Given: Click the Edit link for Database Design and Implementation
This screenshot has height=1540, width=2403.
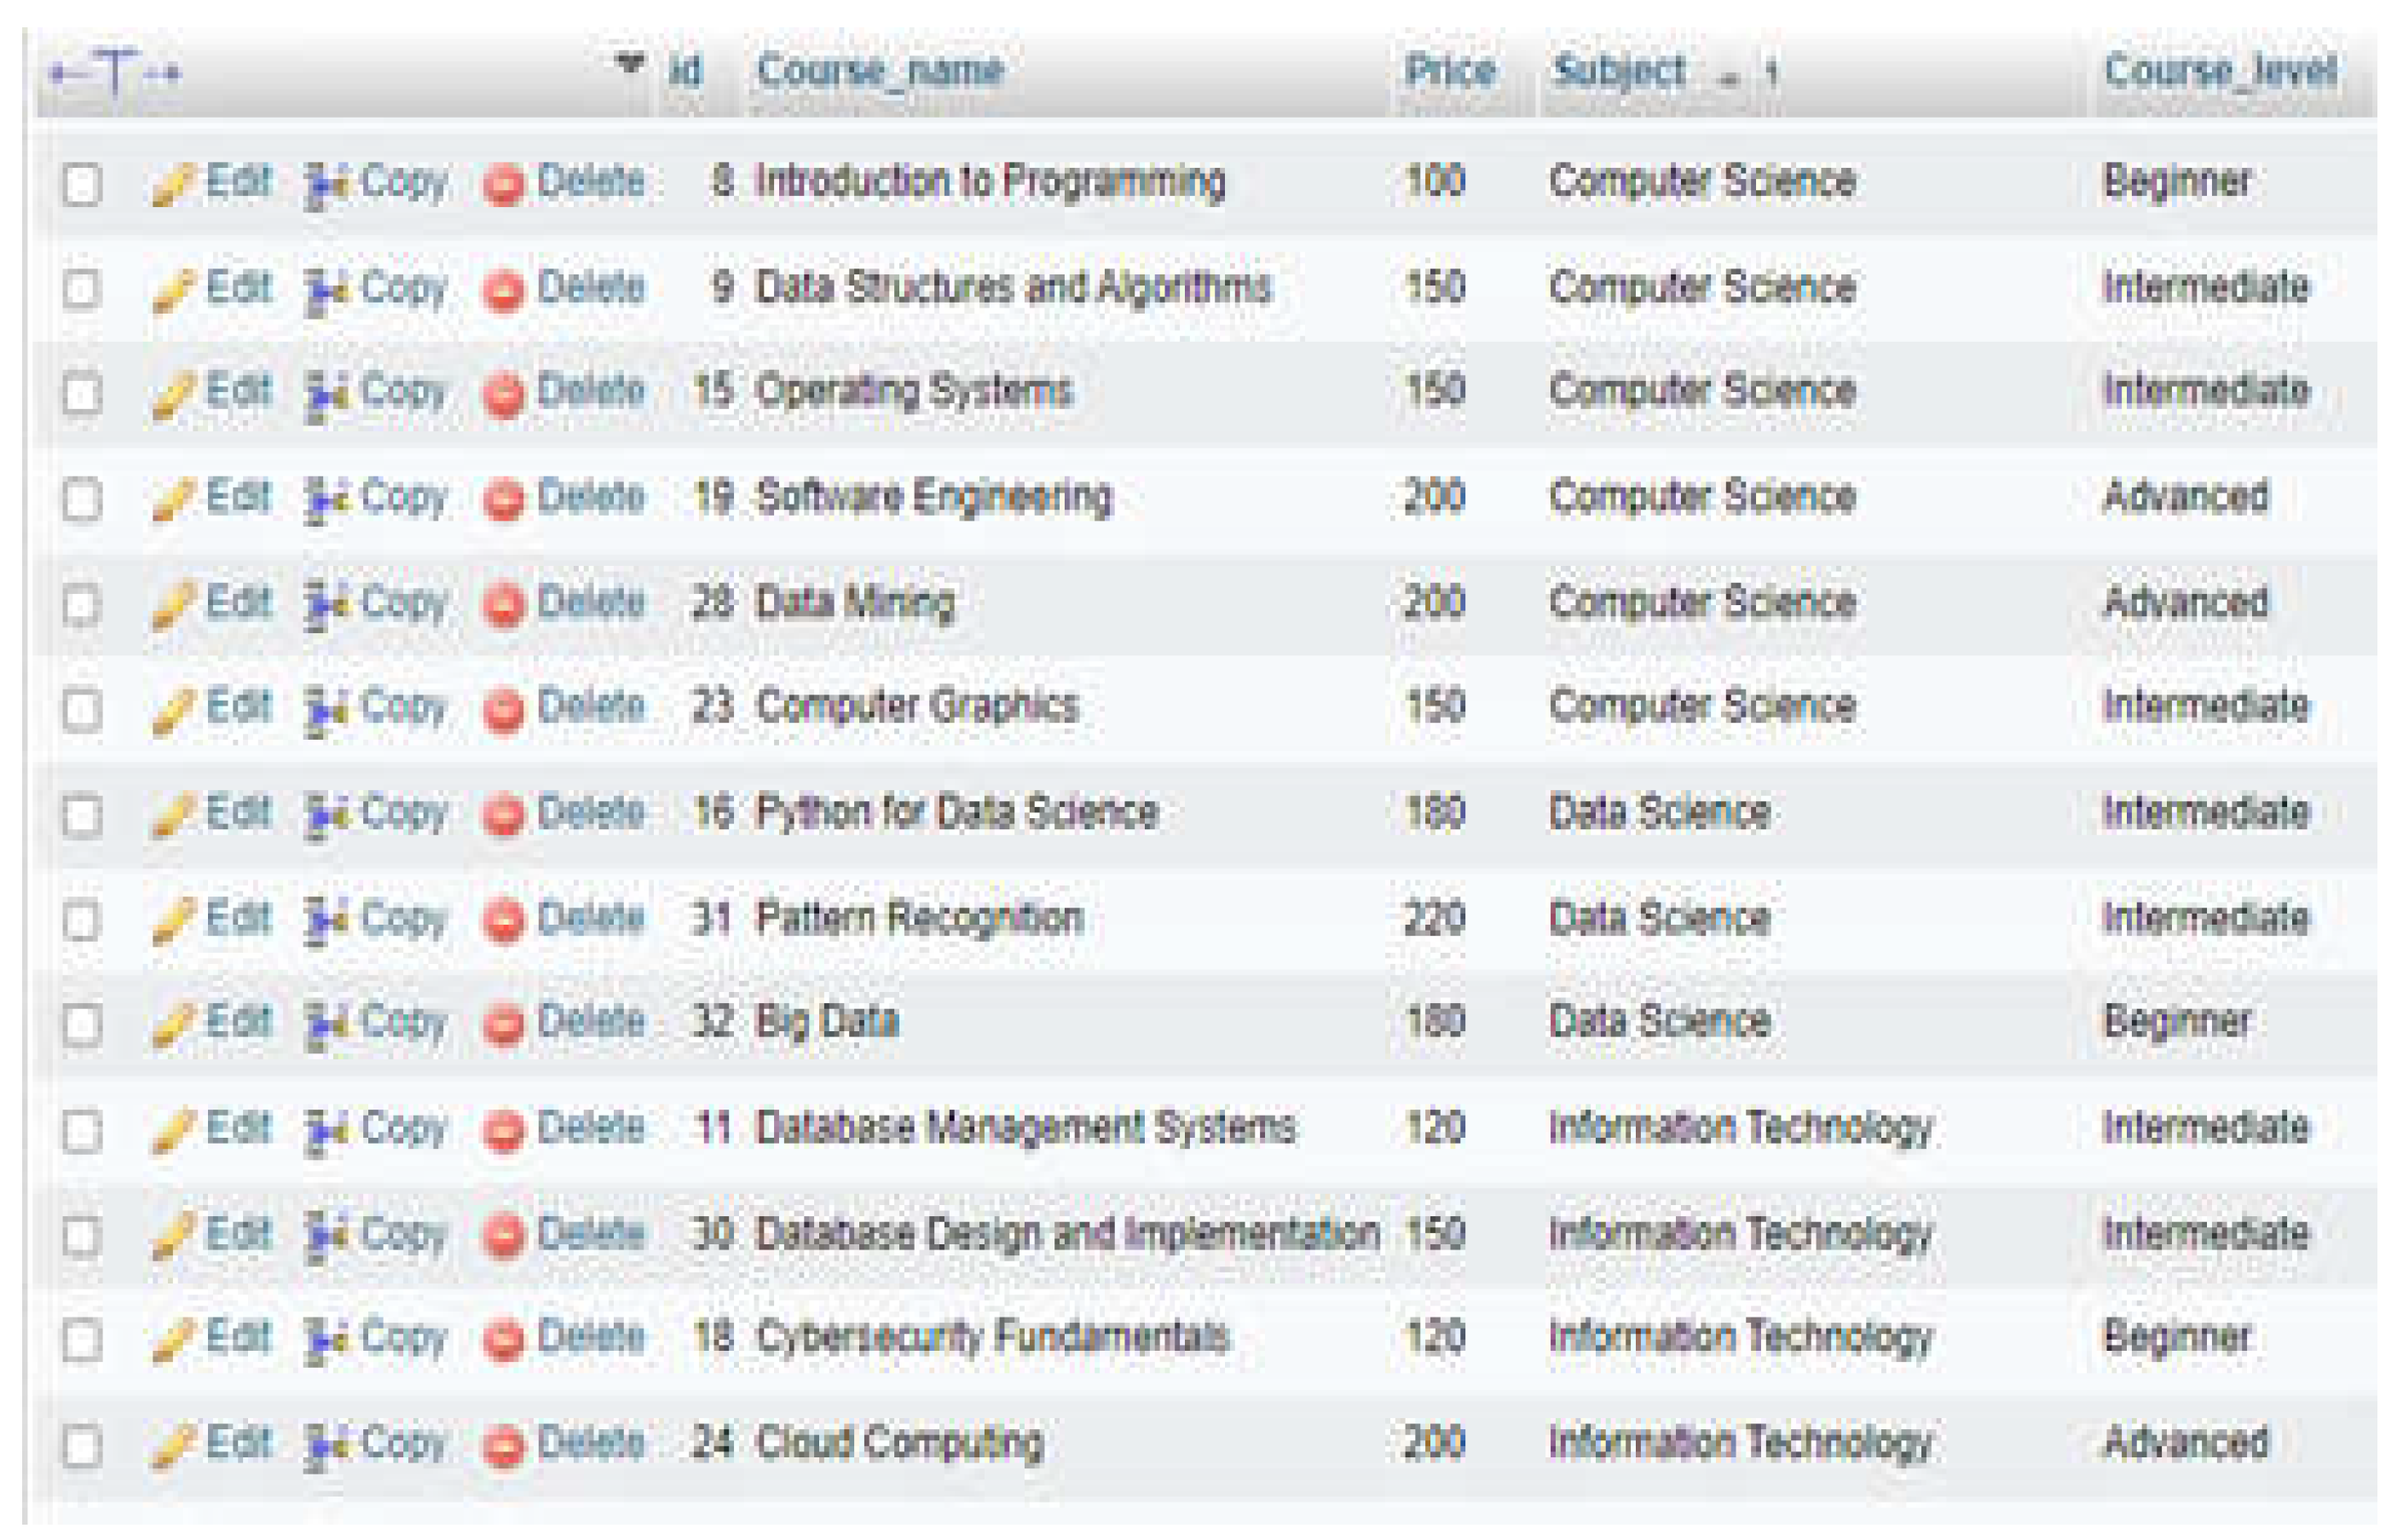Looking at the screenshot, I should 238,1234.
